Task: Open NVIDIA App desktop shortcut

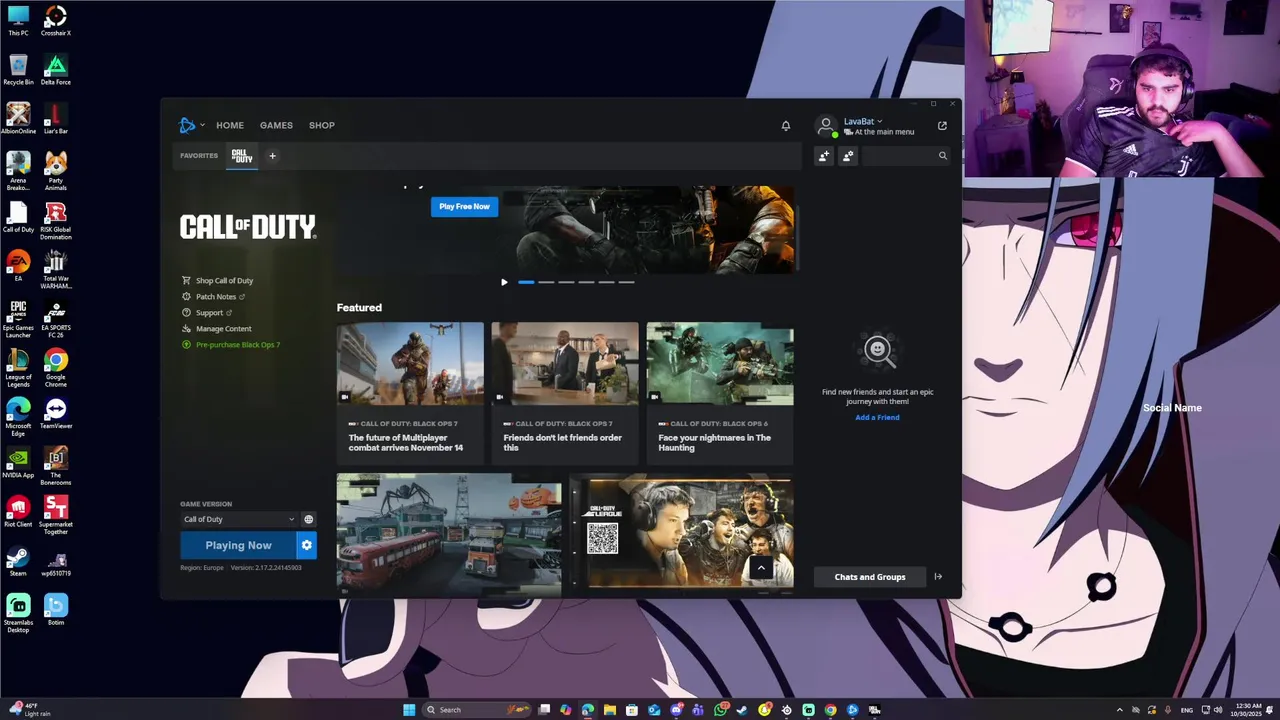Action: pyautogui.click(x=18, y=463)
